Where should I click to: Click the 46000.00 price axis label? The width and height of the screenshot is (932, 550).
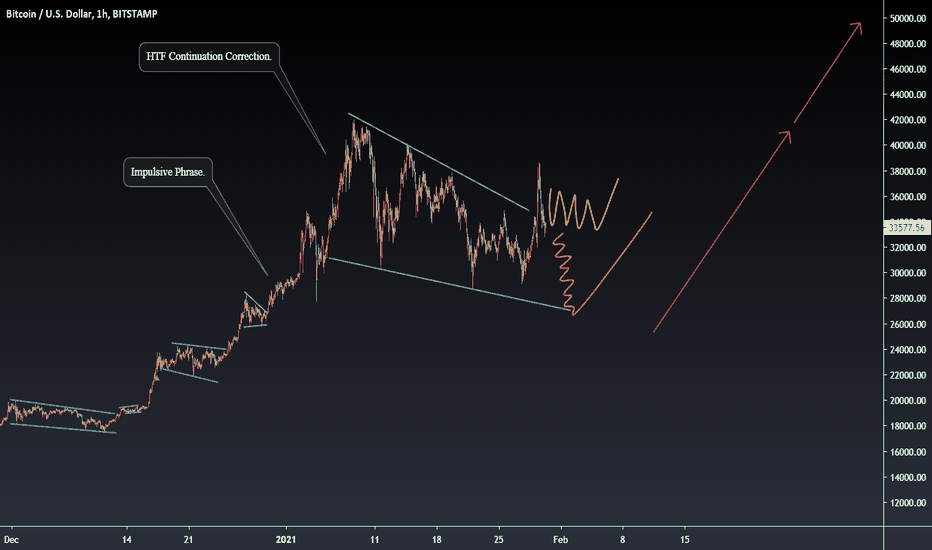(x=908, y=70)
